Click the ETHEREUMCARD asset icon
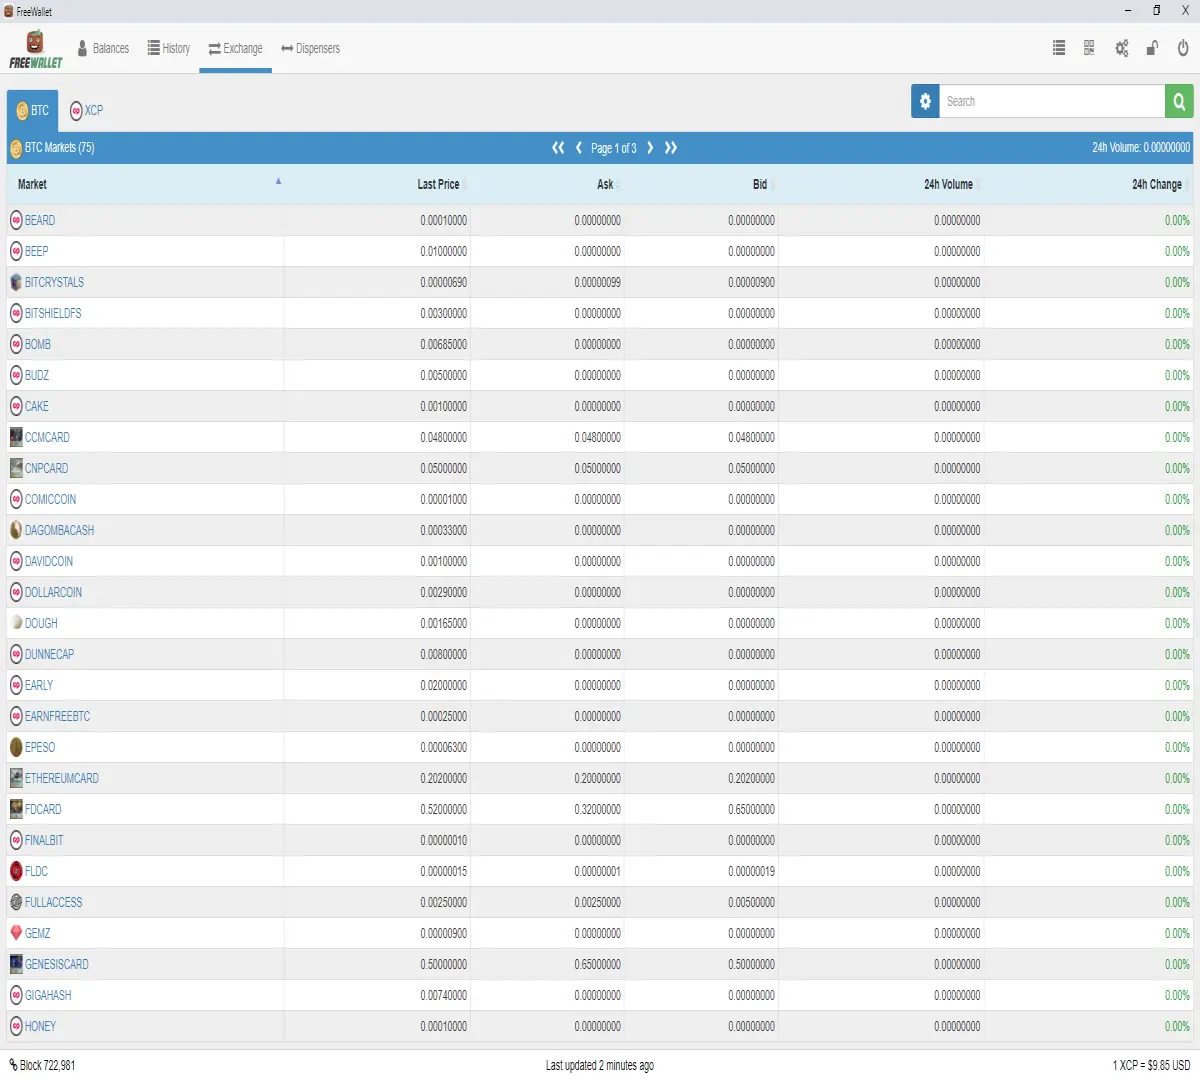1200x1080 pixels. pyautogui.click(x=16, y=778)
